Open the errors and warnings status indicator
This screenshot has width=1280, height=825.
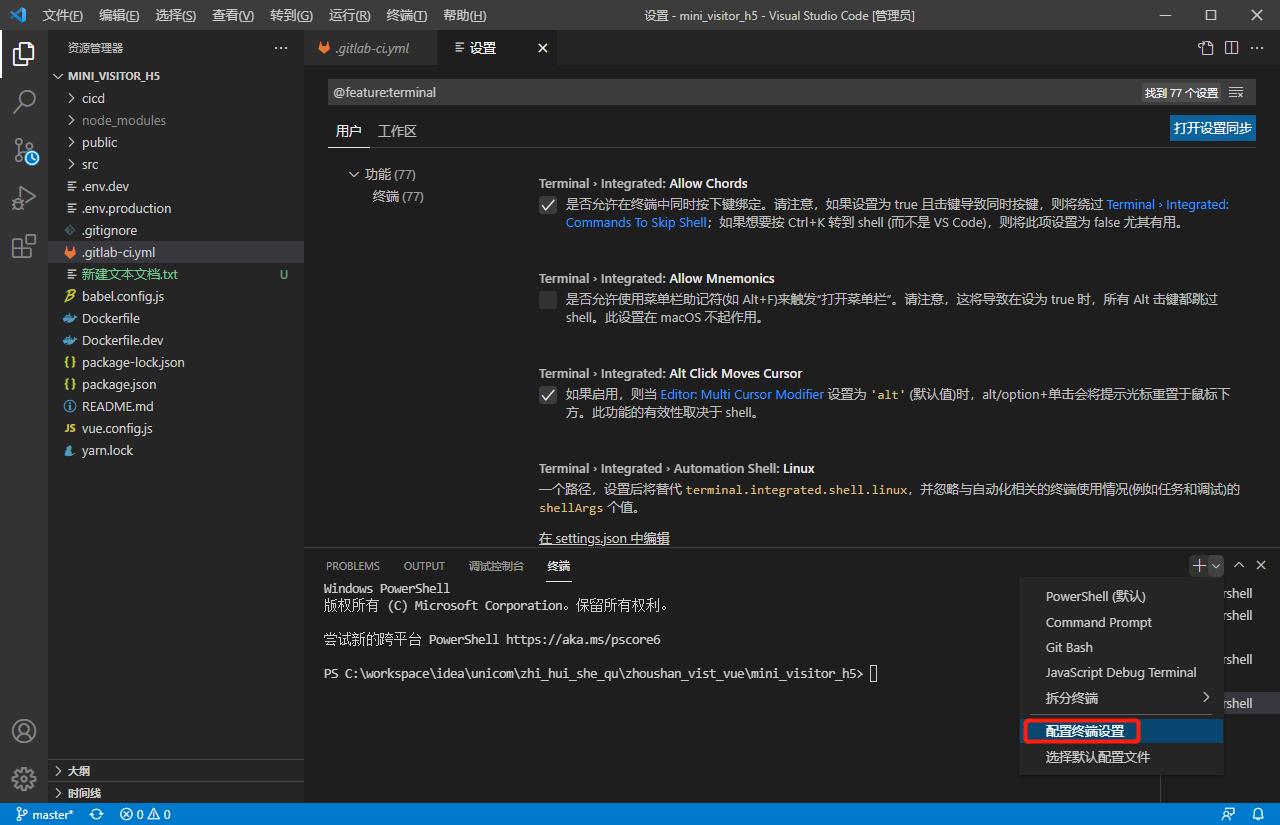point(145,815)
